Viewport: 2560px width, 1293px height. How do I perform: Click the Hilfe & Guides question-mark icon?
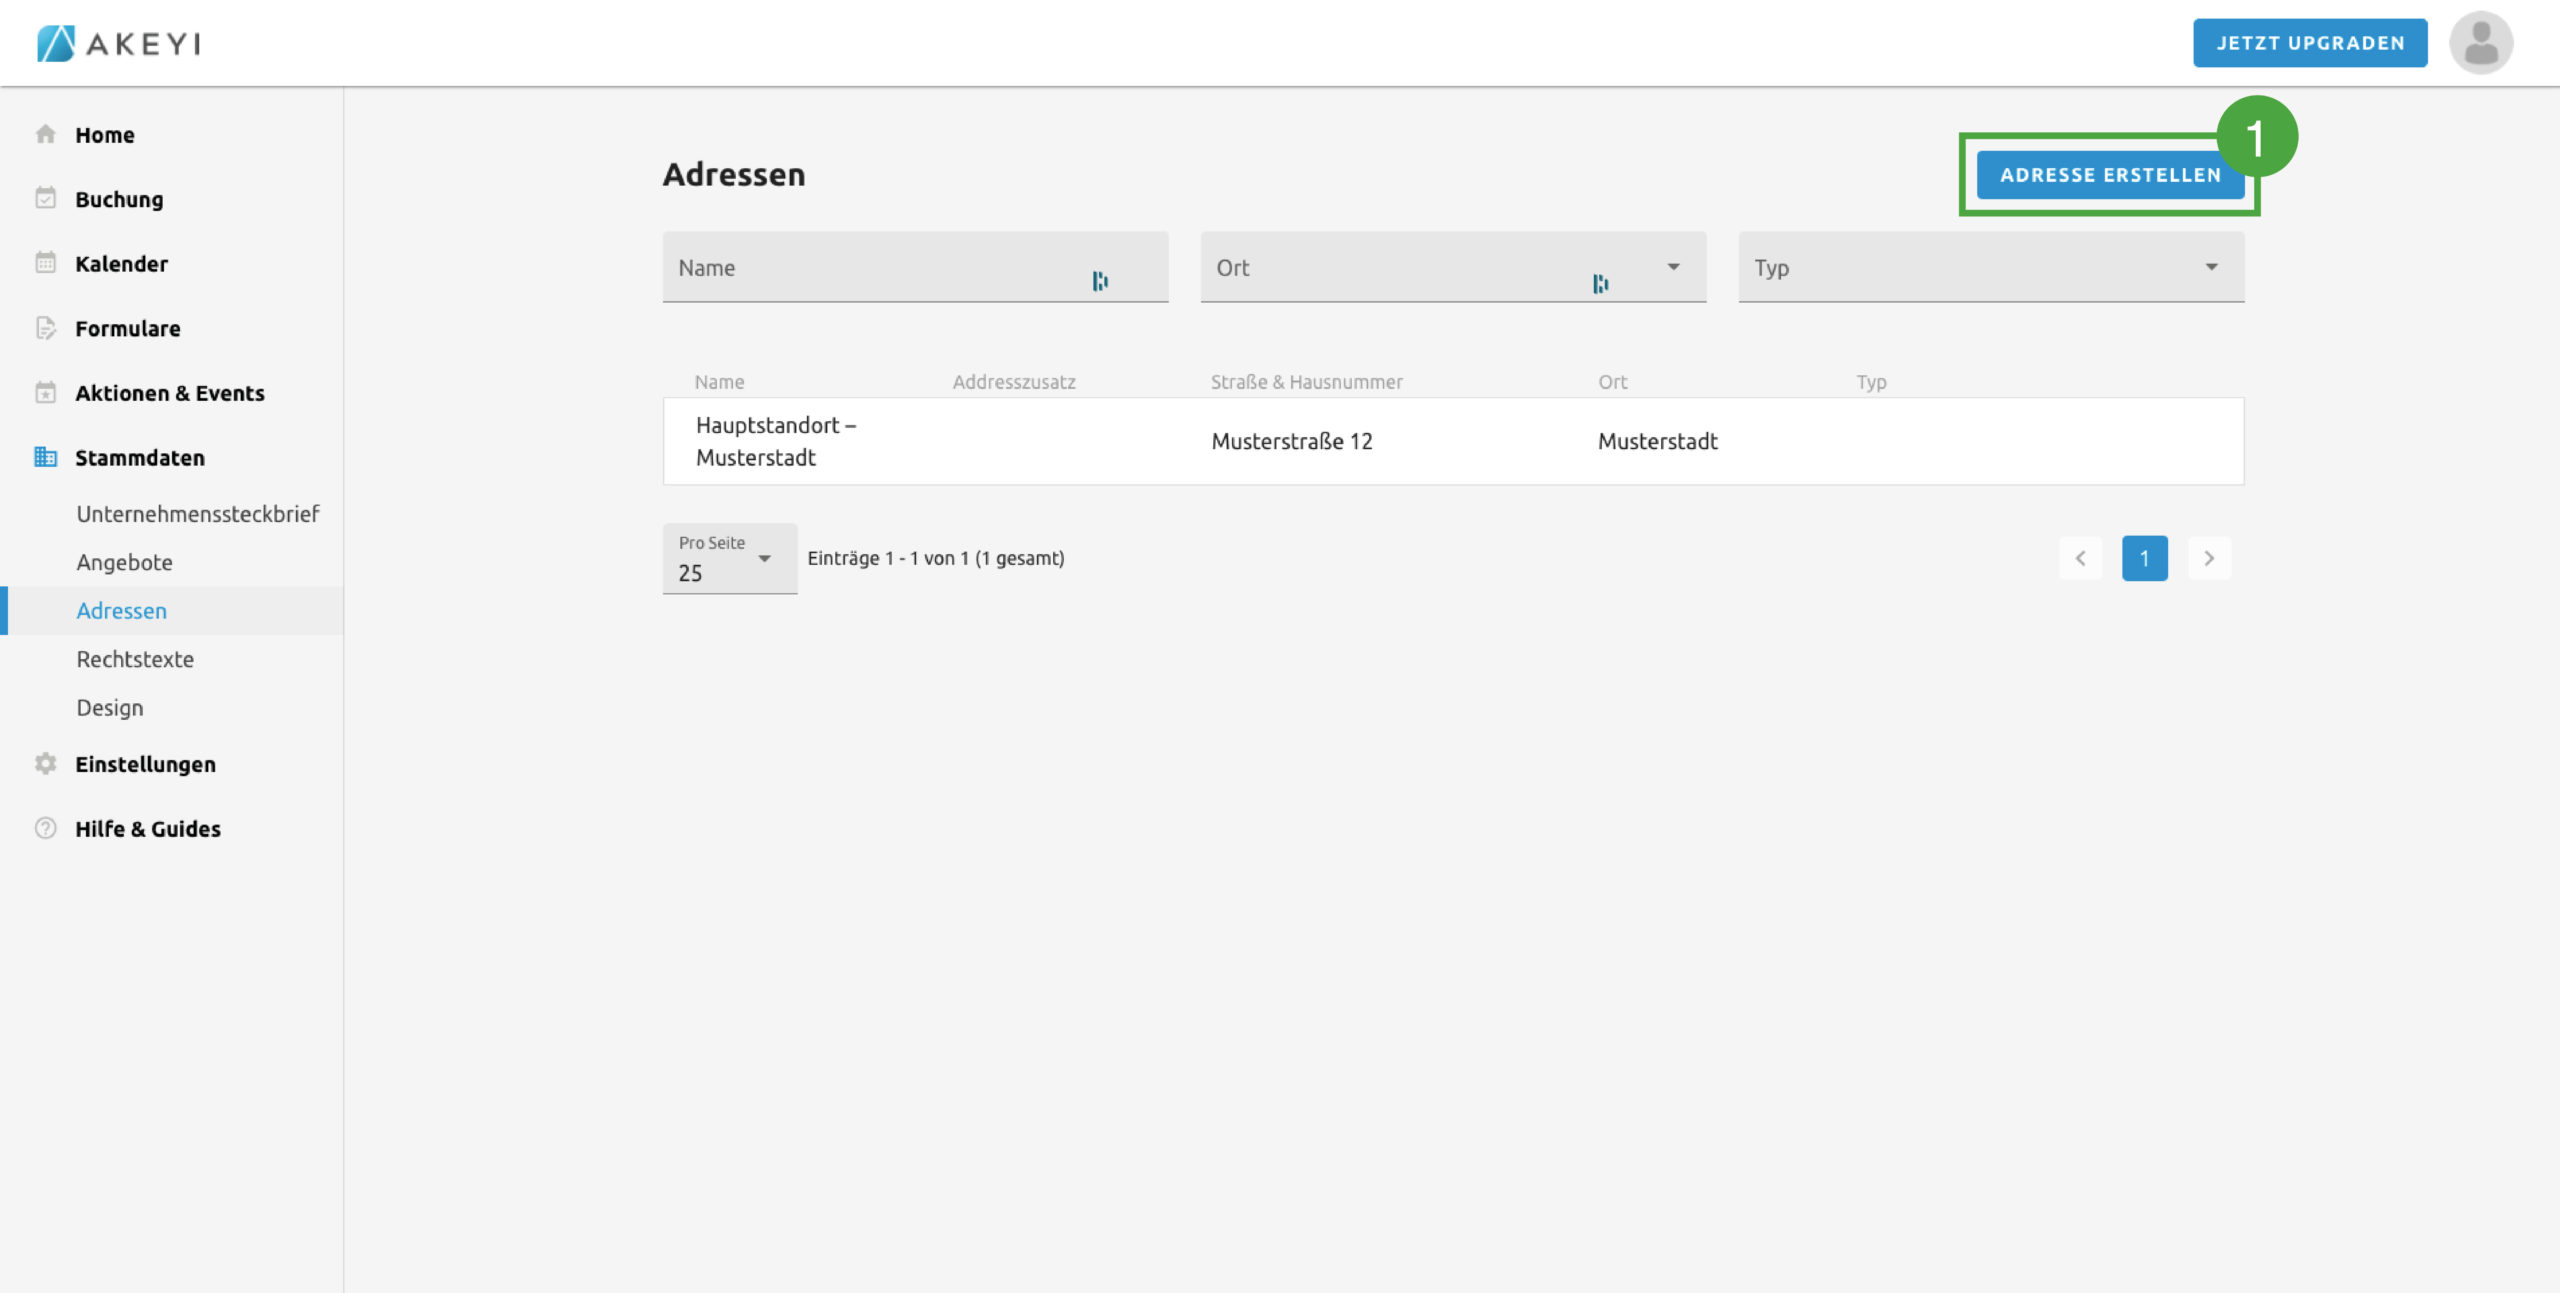pos(45,828)
